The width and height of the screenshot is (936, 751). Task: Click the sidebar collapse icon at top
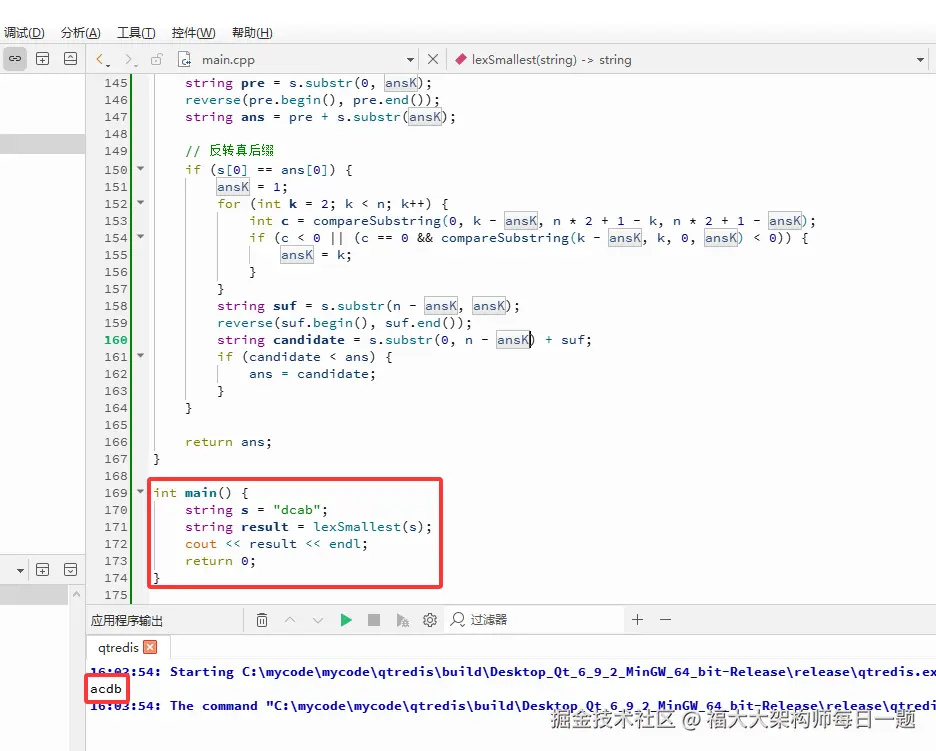pos(70,59)
